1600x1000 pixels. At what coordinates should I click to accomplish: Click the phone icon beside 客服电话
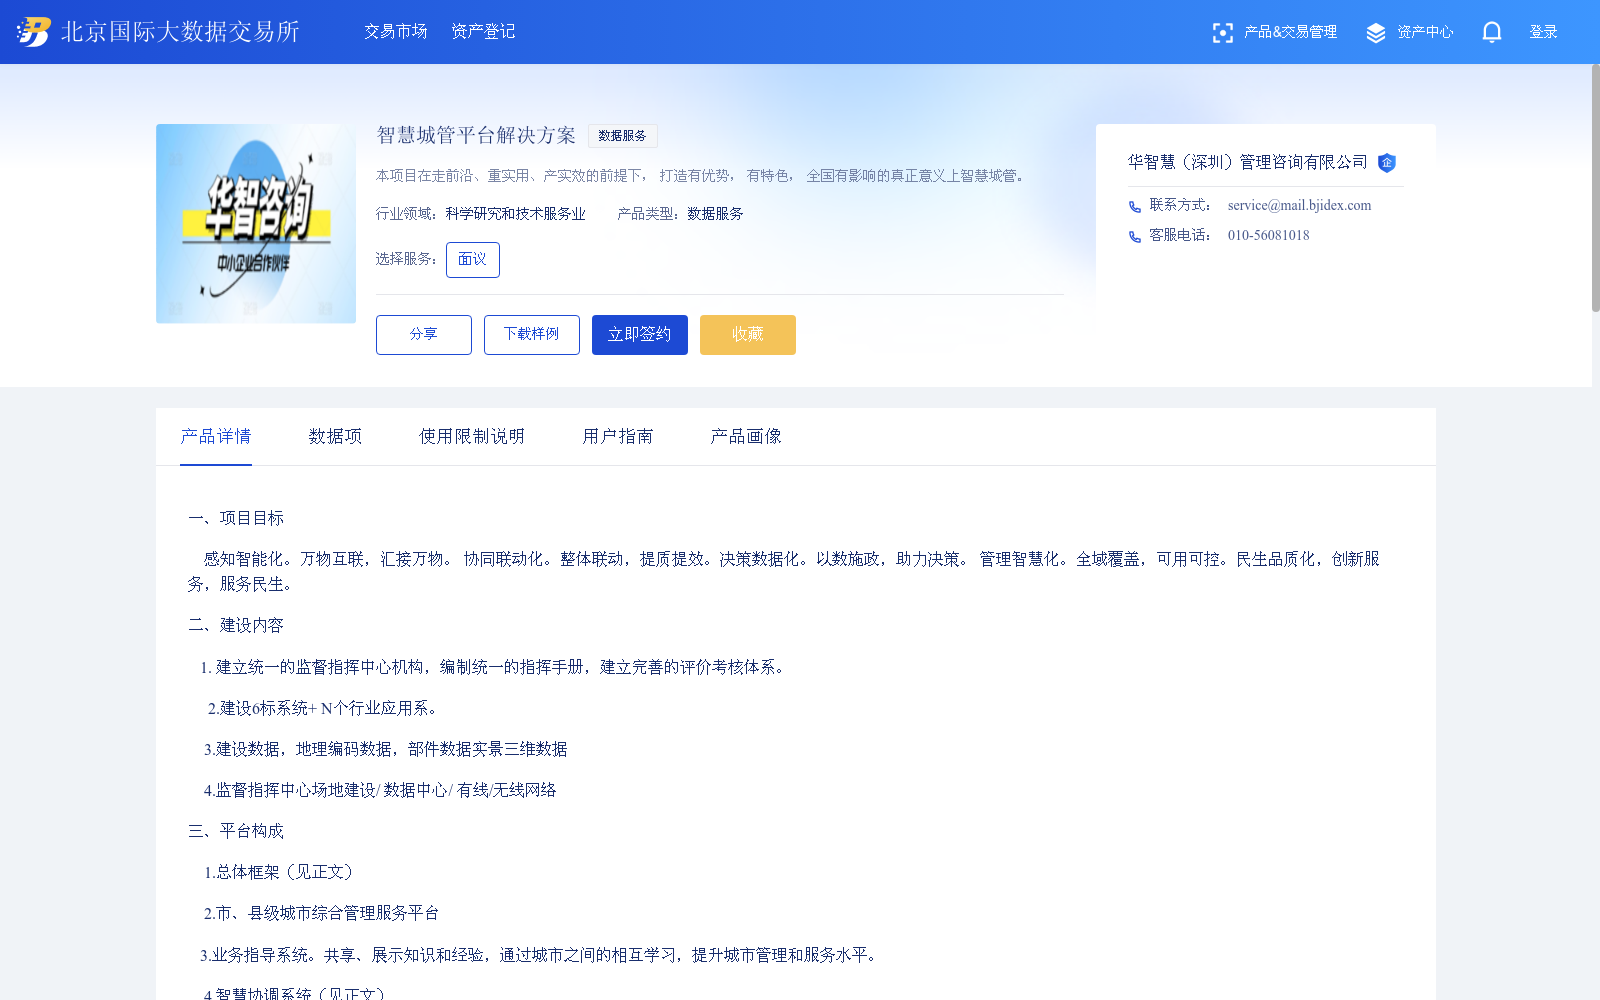(1135, 237)
